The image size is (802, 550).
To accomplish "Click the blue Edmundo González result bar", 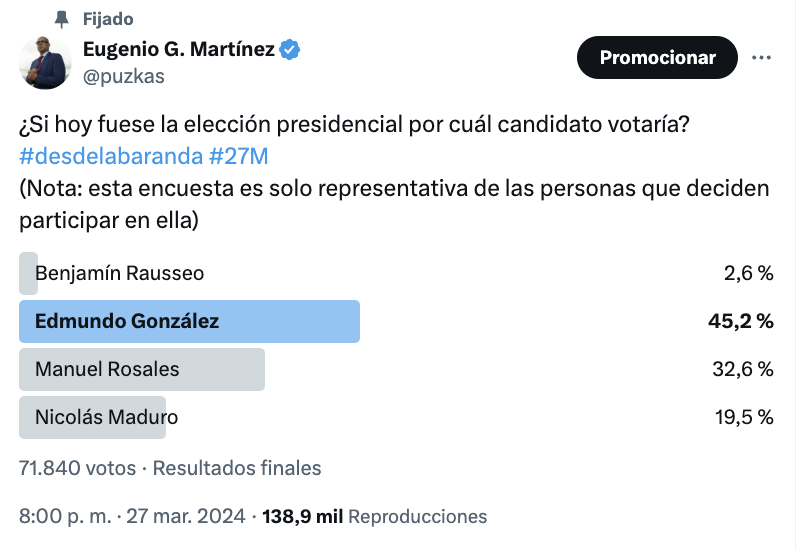I will 189,321.
